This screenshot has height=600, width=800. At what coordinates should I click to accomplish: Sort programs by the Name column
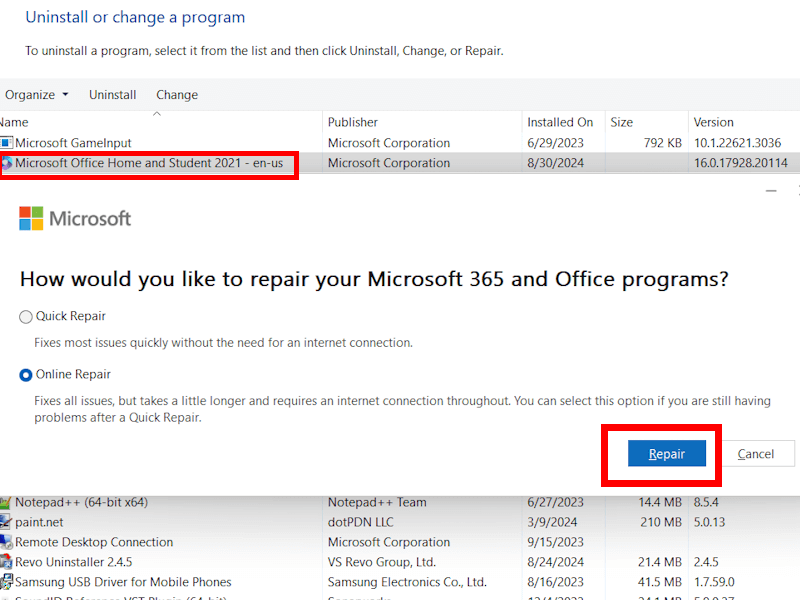click(x=20, y=122)
